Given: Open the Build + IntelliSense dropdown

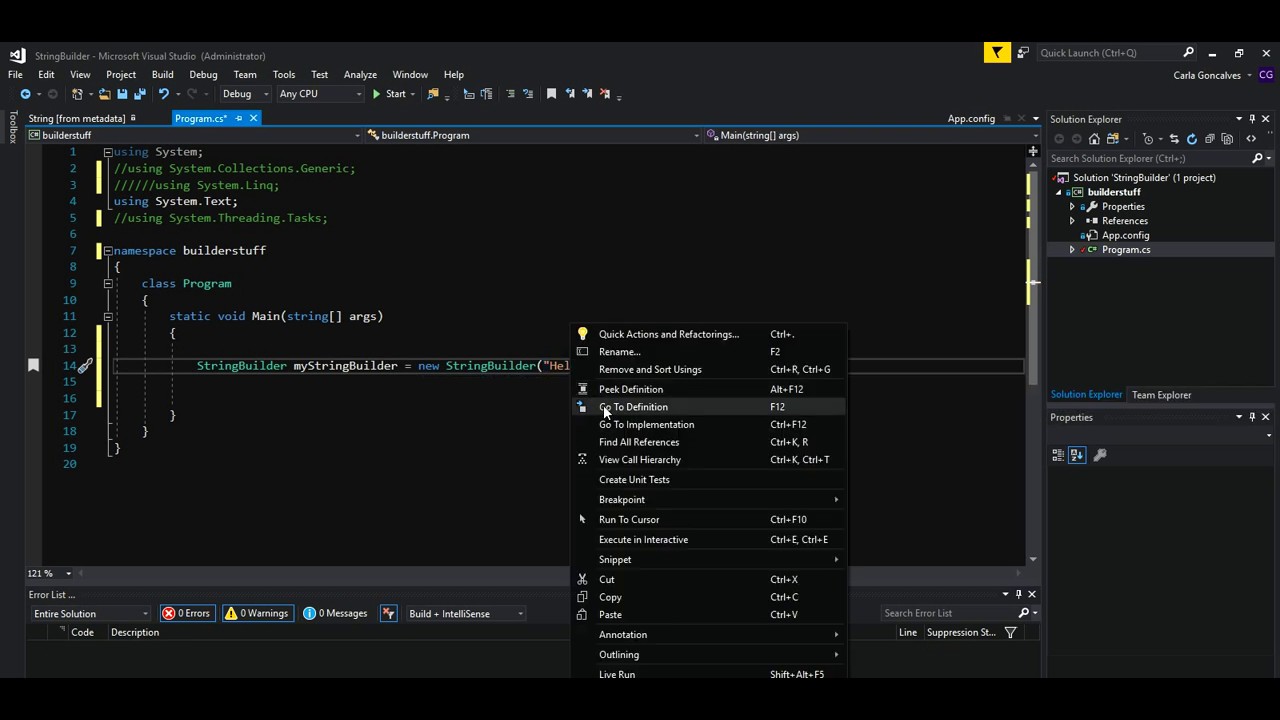Looking at the screenshot, I should [465, 613].
